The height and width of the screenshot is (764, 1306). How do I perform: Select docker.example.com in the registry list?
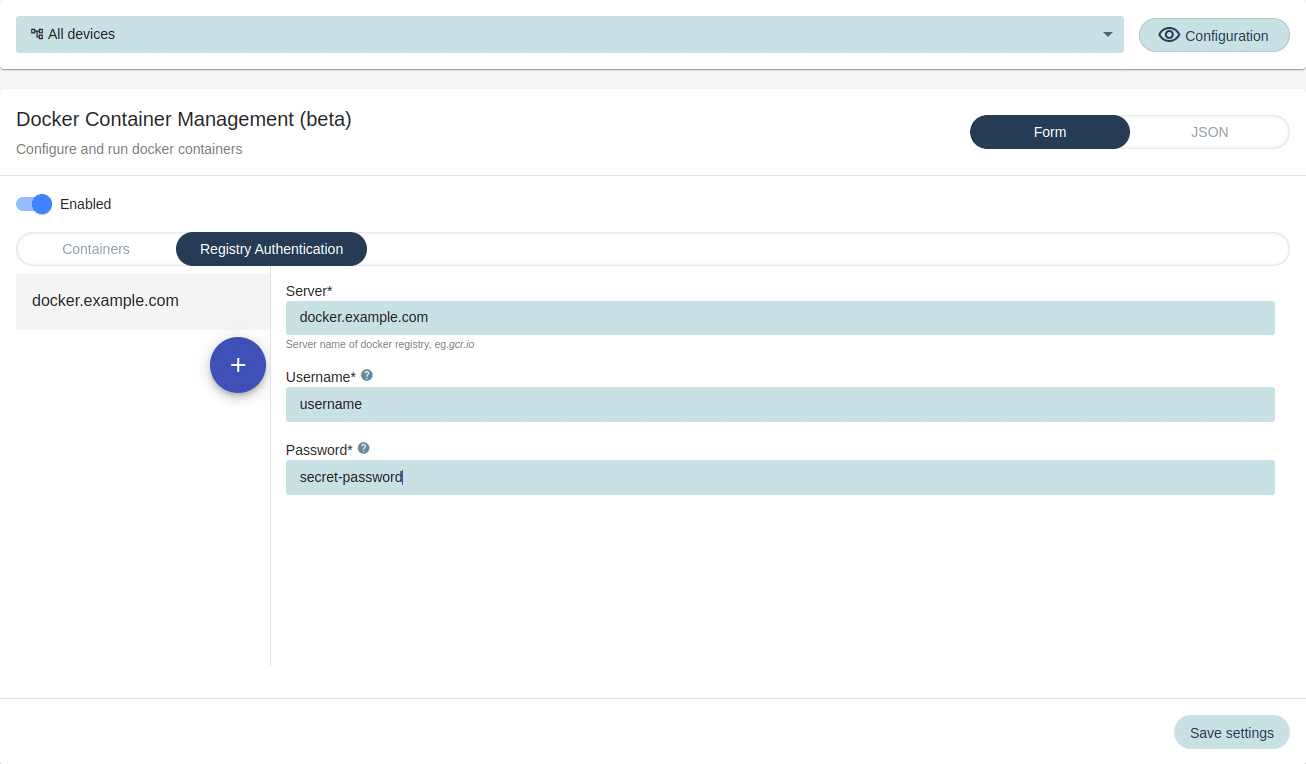point(143,301)
